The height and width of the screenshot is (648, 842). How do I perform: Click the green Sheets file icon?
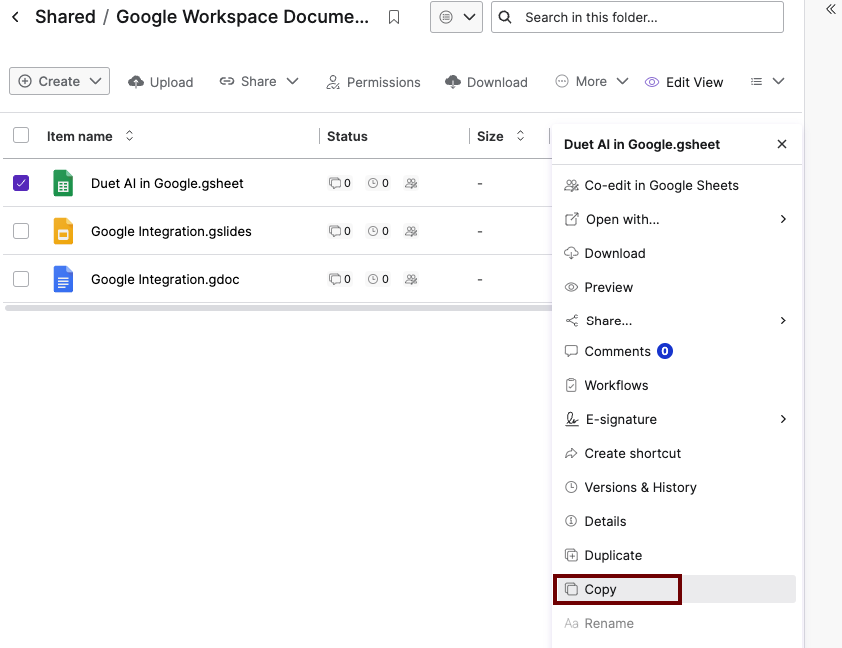coord(63,183)
